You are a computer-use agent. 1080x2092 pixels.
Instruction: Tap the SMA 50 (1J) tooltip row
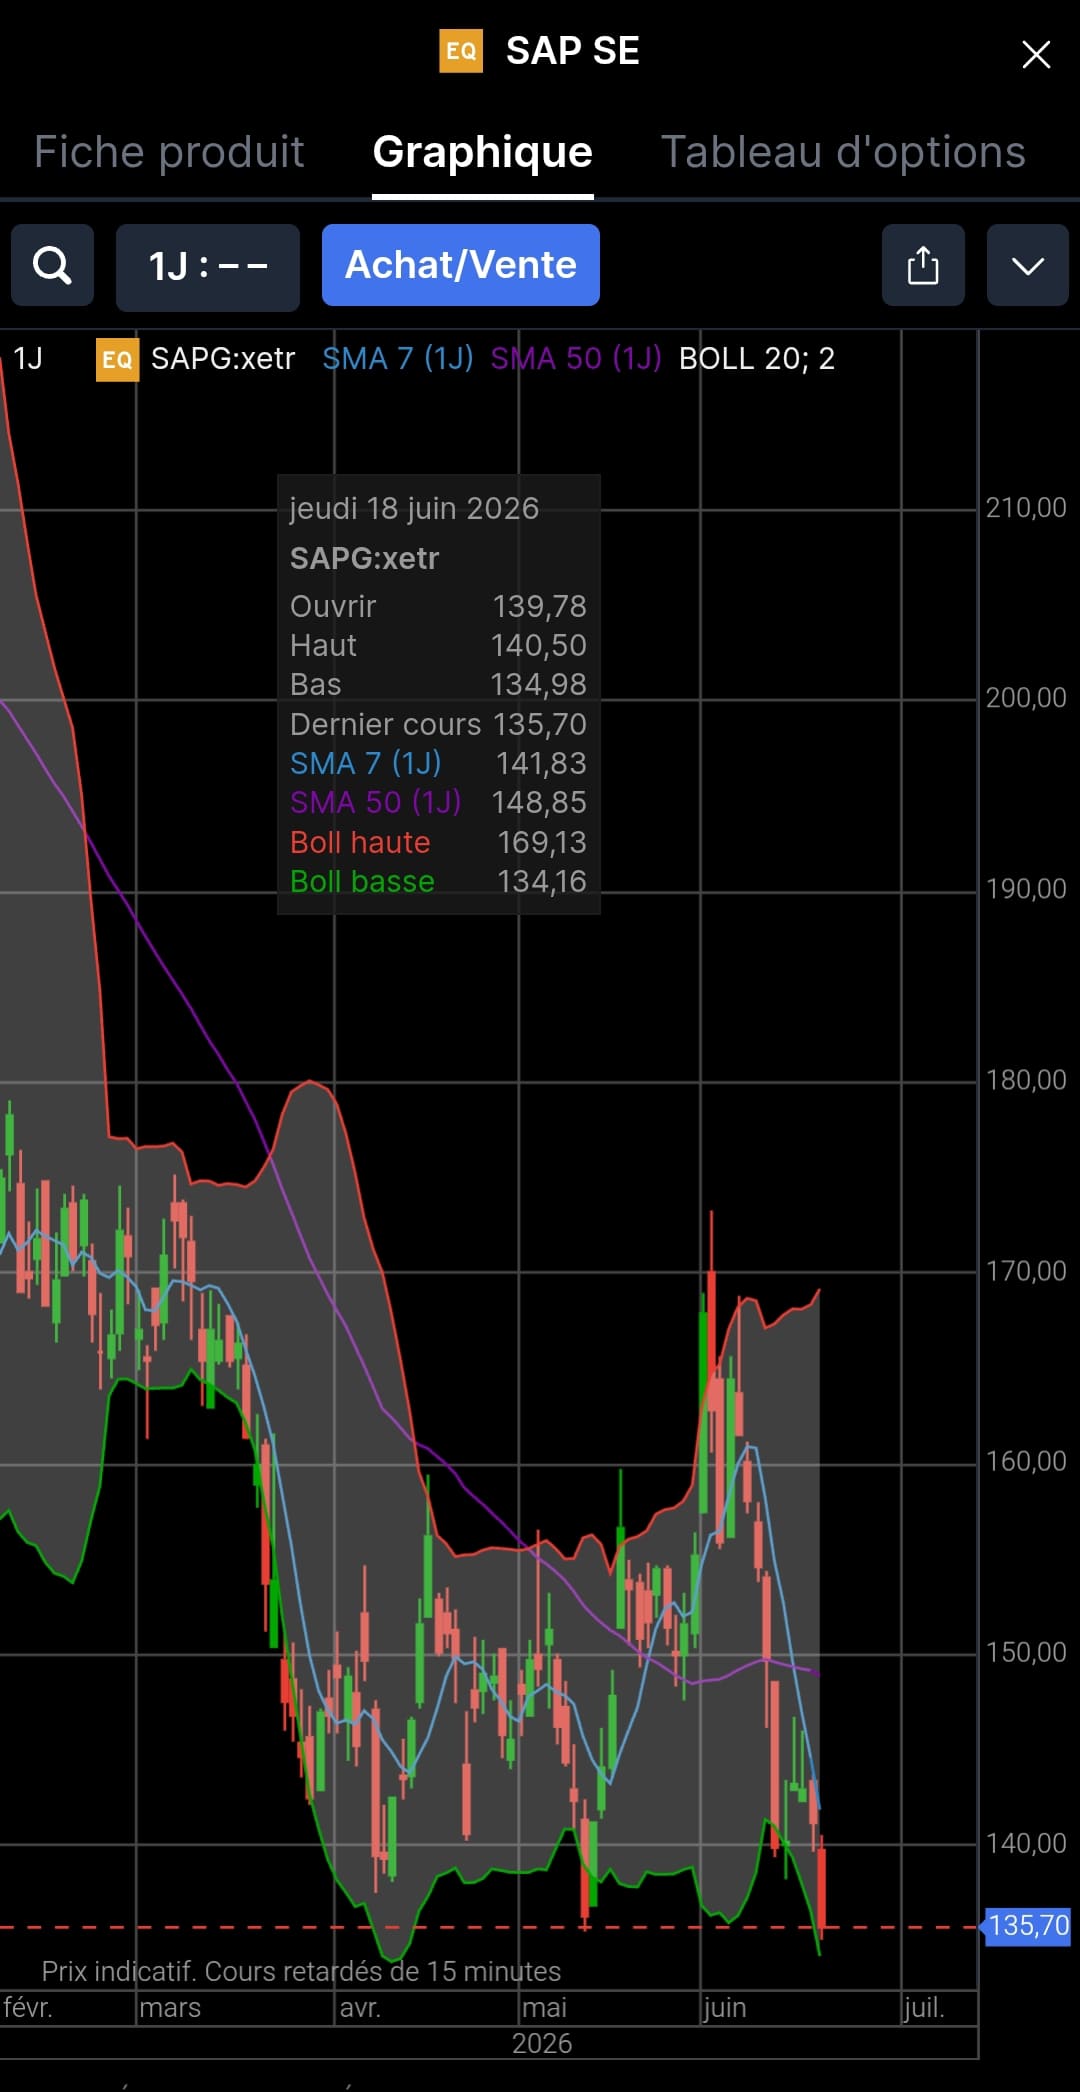tap(438, 802)
